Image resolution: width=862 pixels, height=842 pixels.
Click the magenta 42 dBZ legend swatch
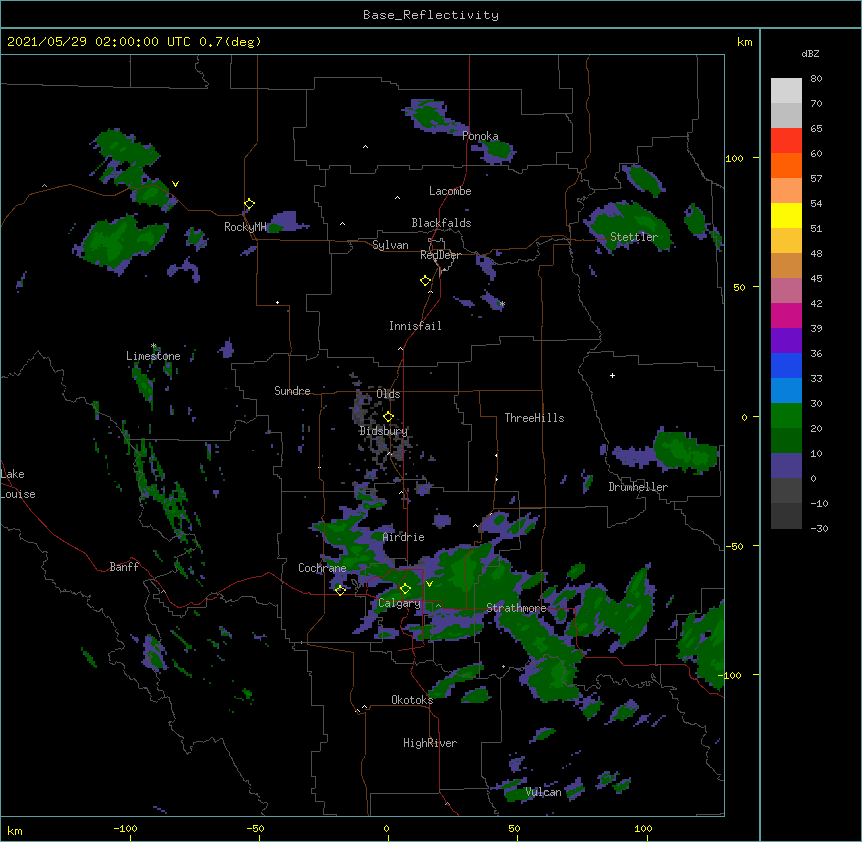786,315
